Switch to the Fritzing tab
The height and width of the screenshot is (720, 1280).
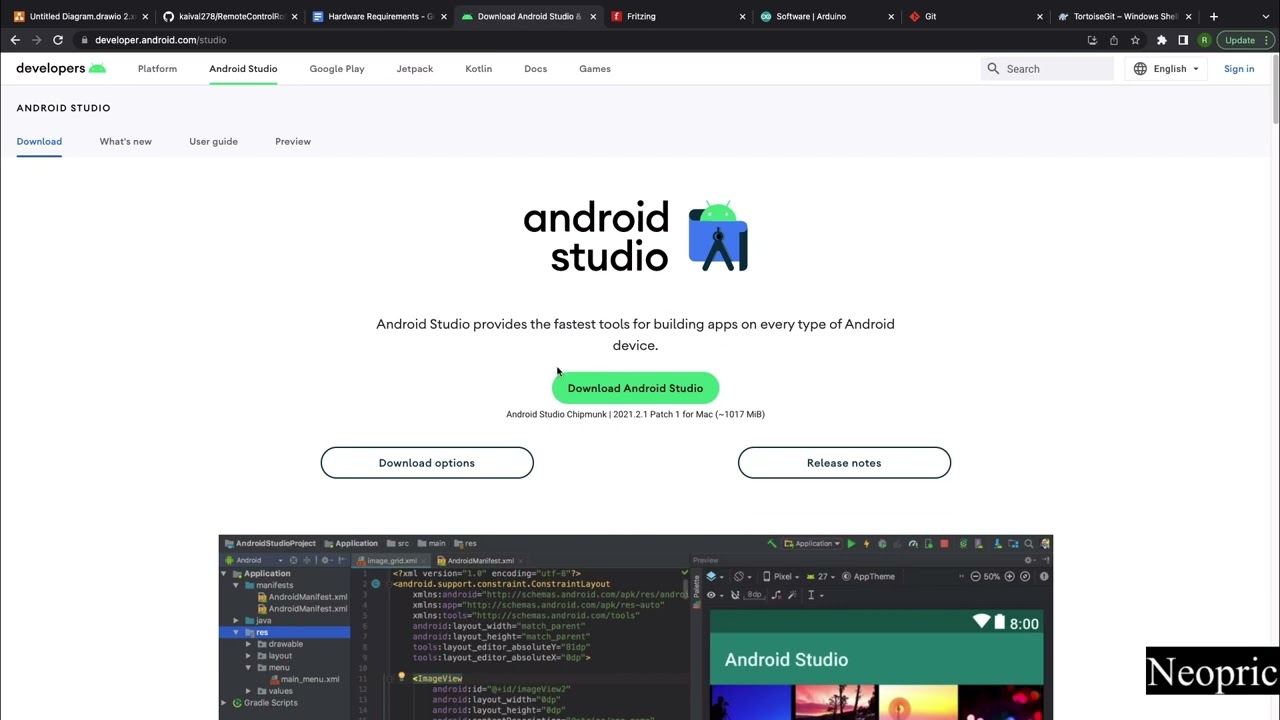(x=677, y=16)
